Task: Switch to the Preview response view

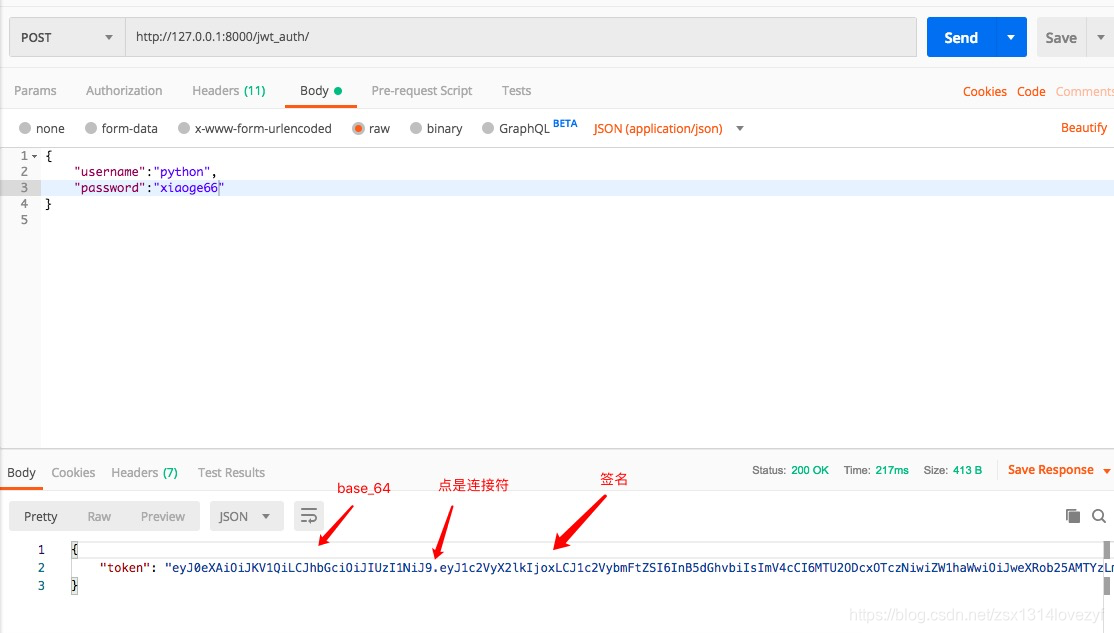Action: tap(163, 515)
